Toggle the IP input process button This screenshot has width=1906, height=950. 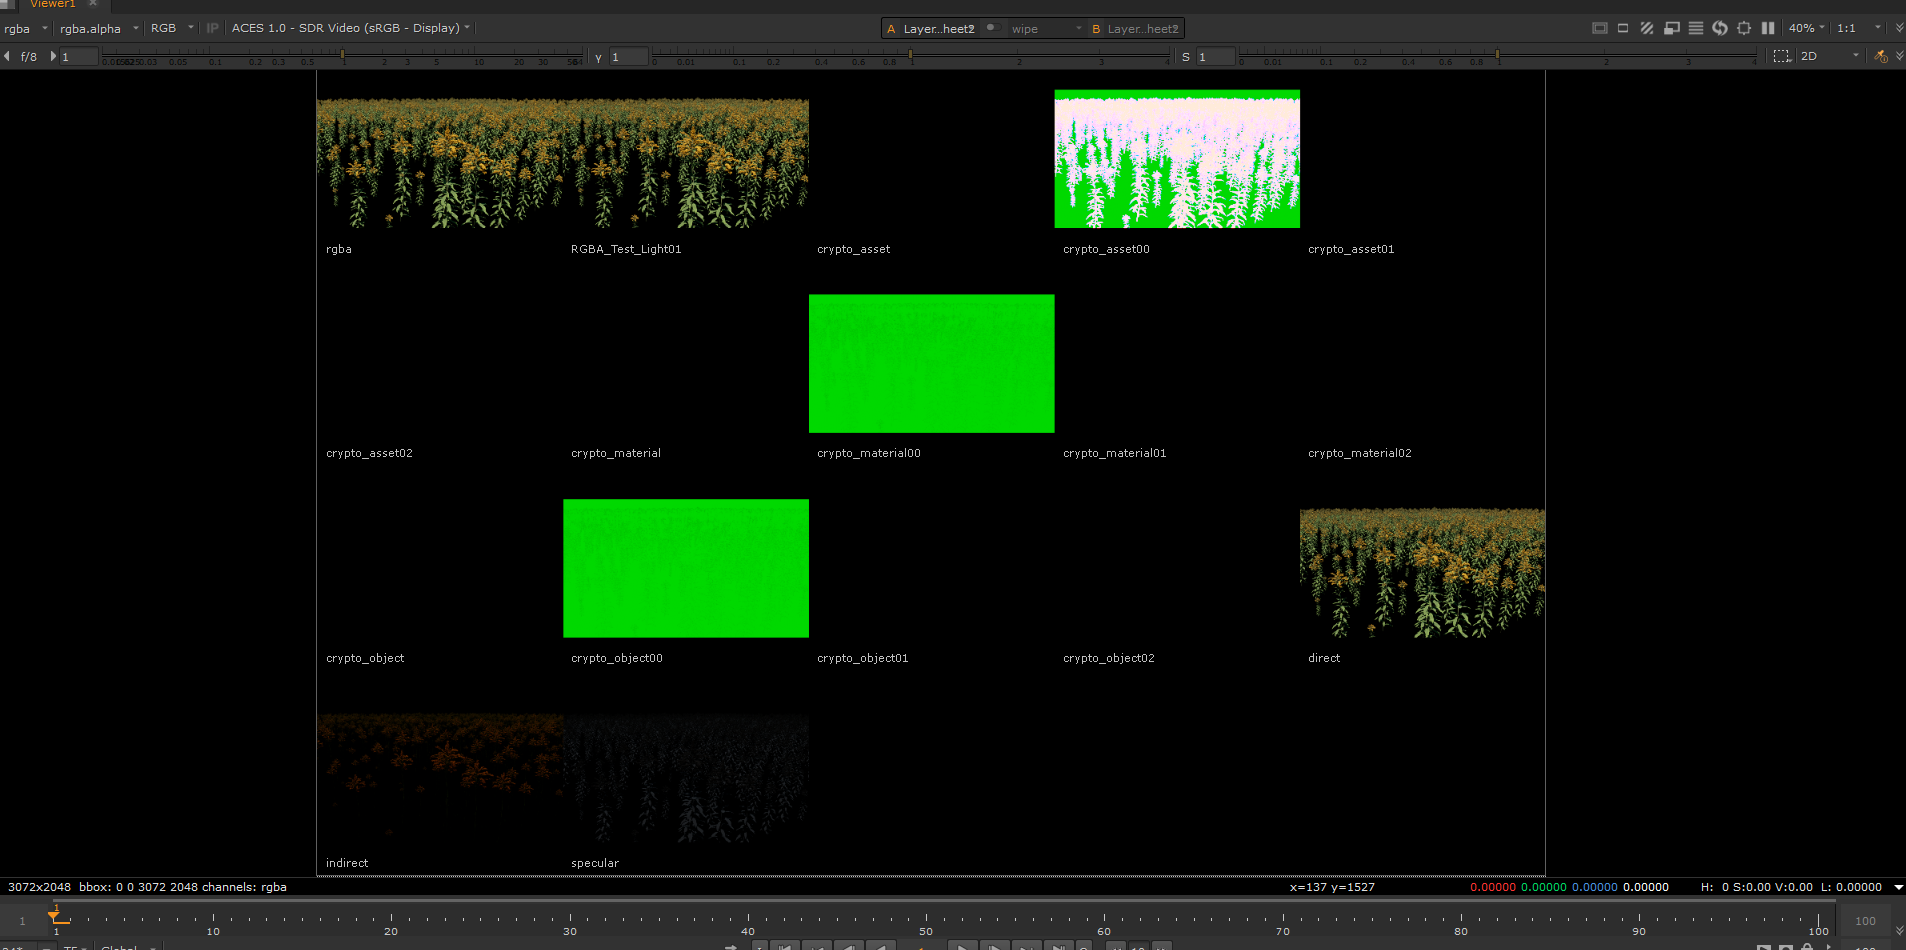tap(212, 28)
